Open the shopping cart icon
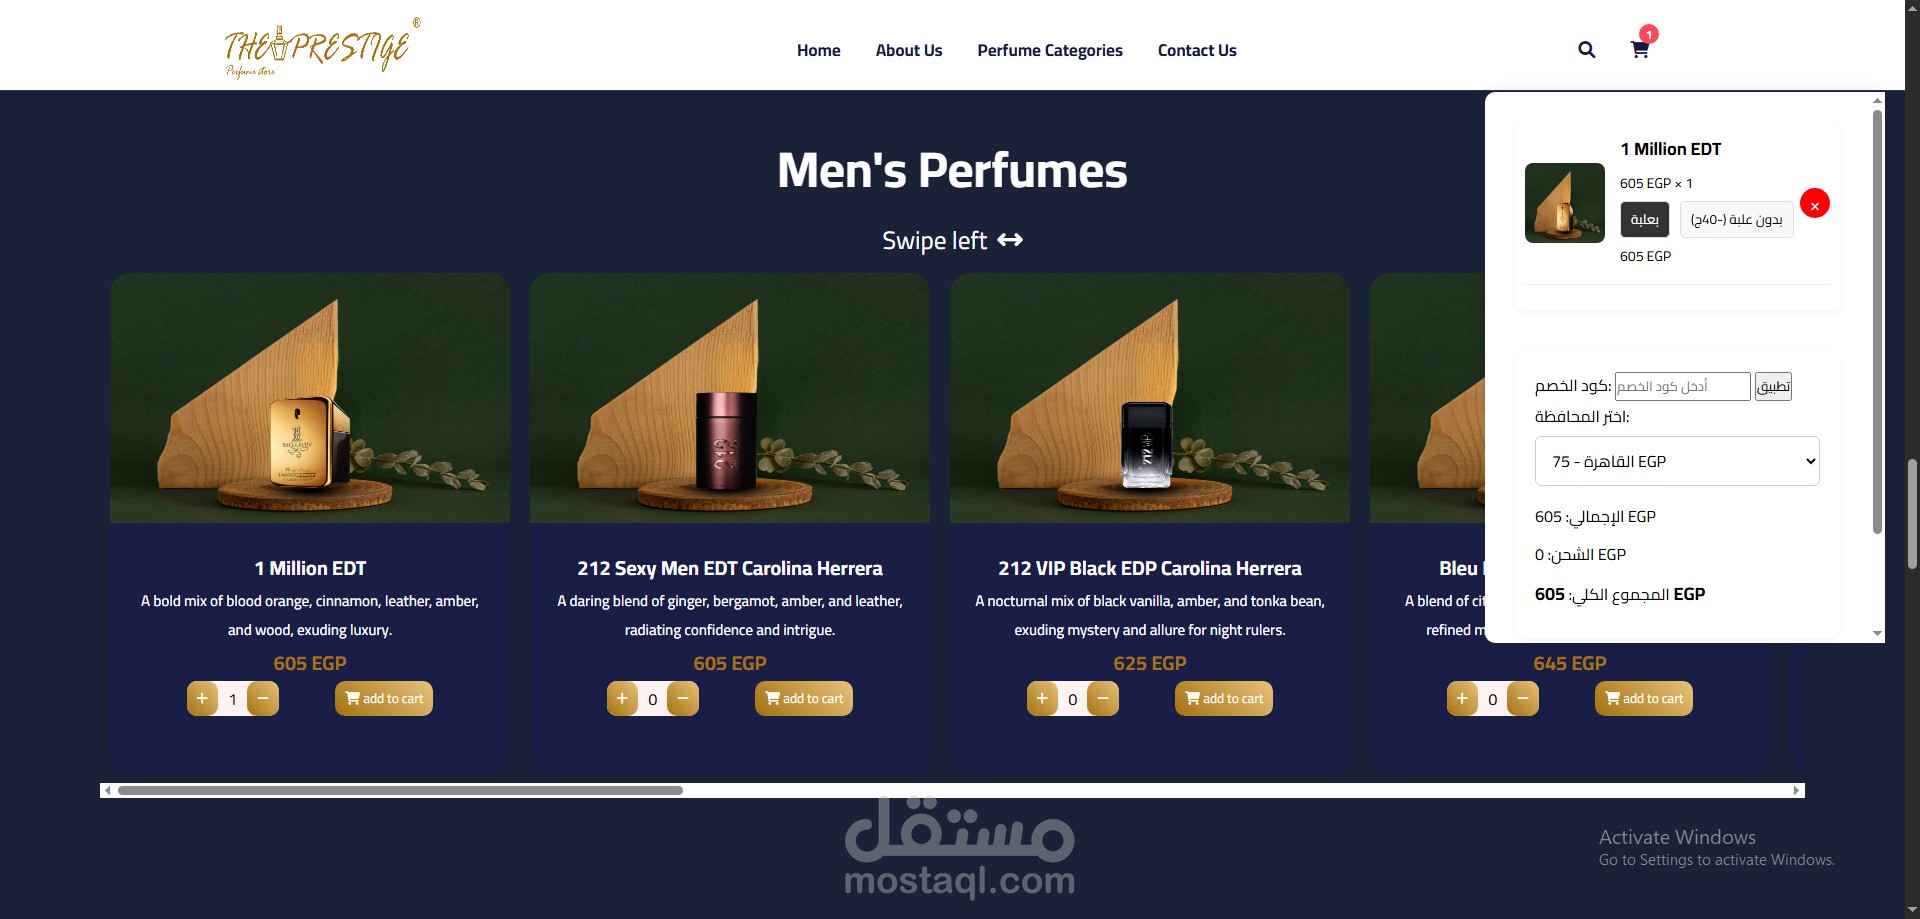The image size is (1920, 919). point(1640,49)
